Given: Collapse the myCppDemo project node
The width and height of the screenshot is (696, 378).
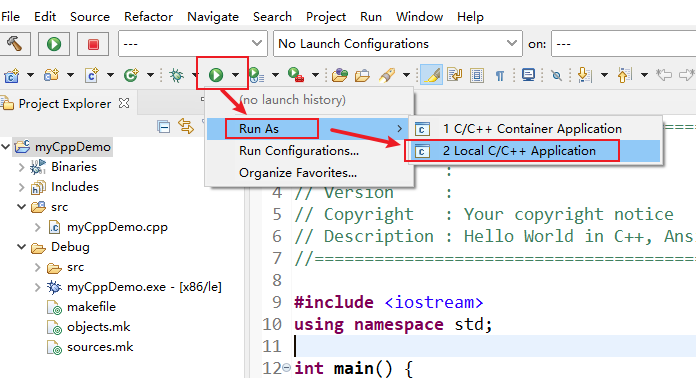Looking at the screenshot, I should pyautogui.click(x=6, y=146).
